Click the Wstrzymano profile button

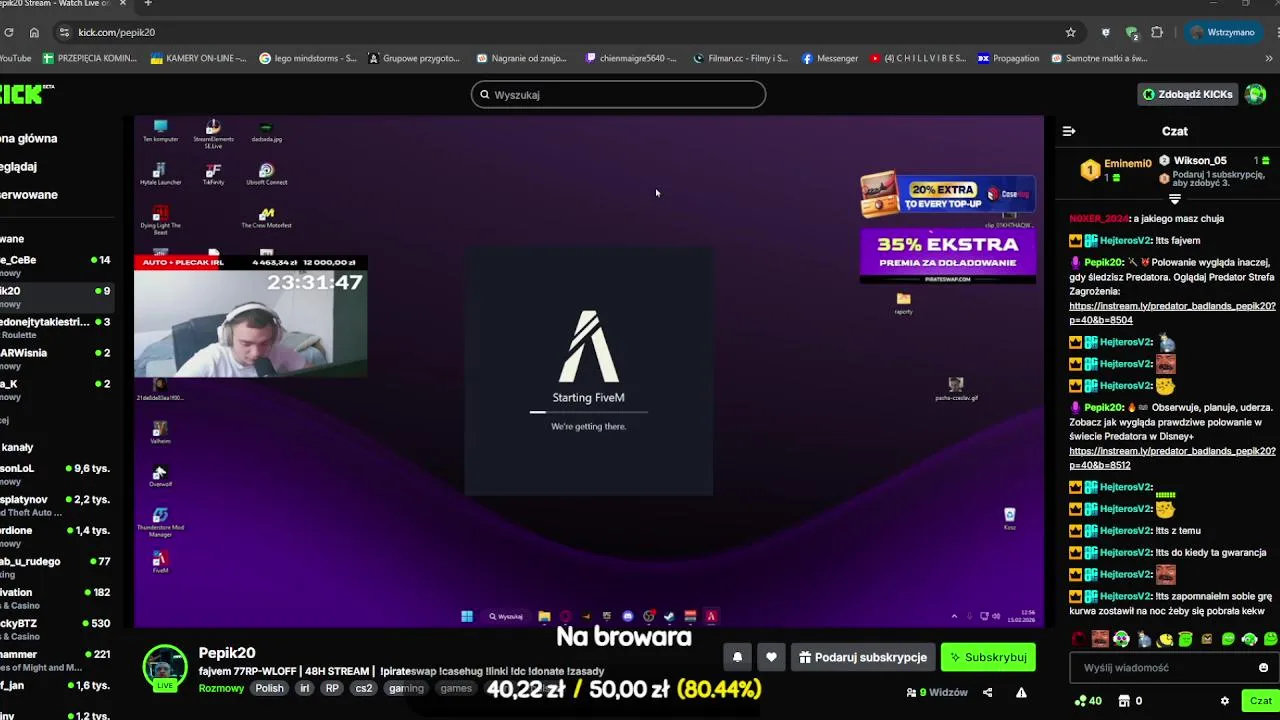[1222, 32]
